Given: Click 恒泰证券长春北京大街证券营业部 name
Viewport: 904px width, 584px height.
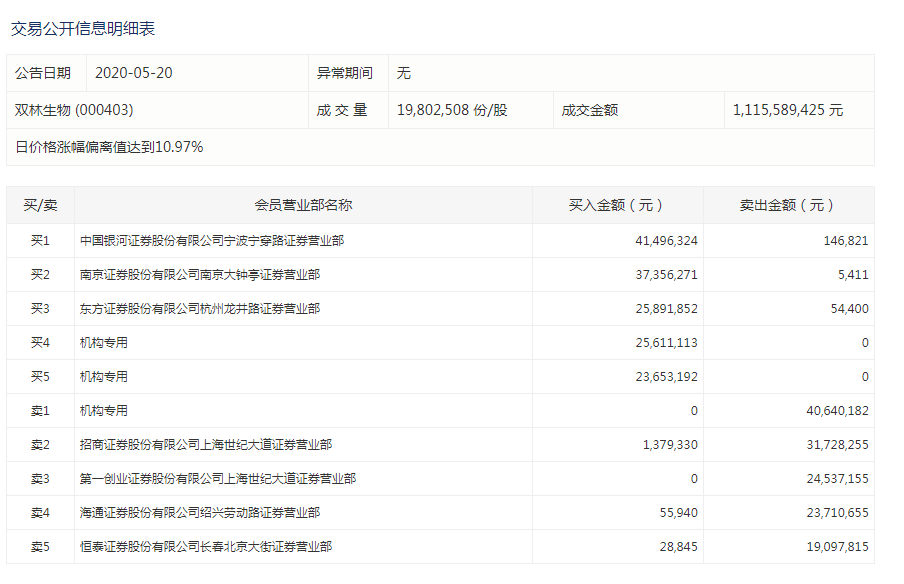Looking at the screenshot, I should tap(206, 547).
